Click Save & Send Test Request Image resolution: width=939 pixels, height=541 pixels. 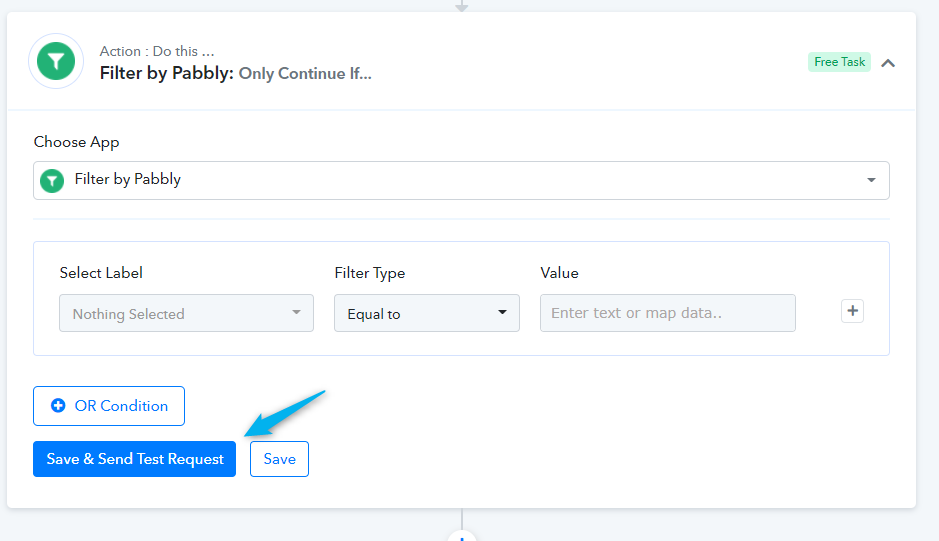[135, 459]
